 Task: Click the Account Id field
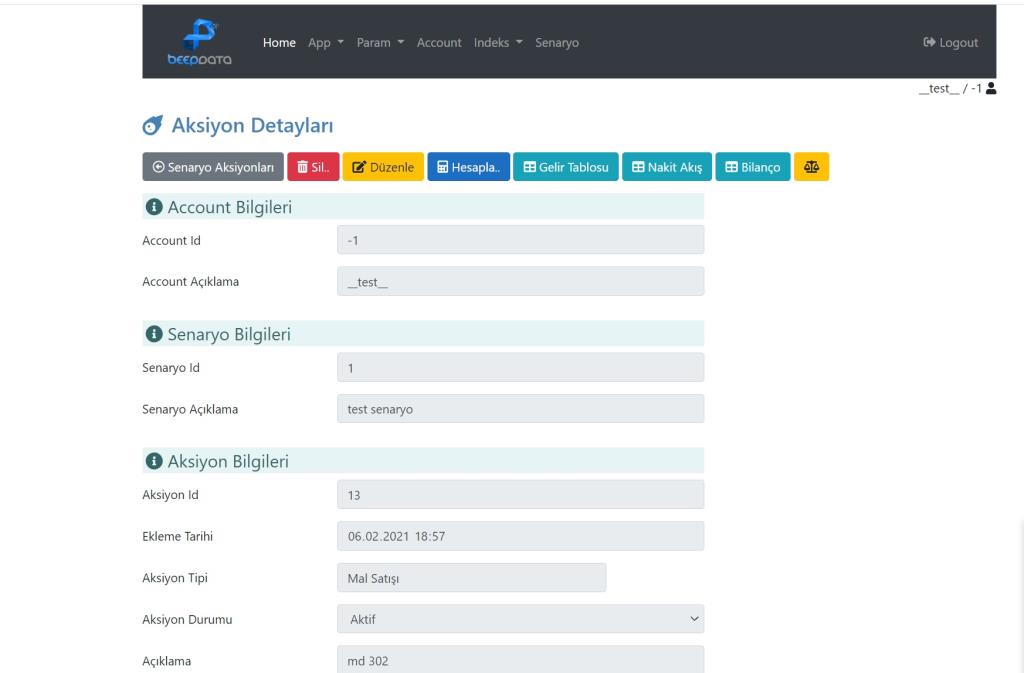(520, 240)
